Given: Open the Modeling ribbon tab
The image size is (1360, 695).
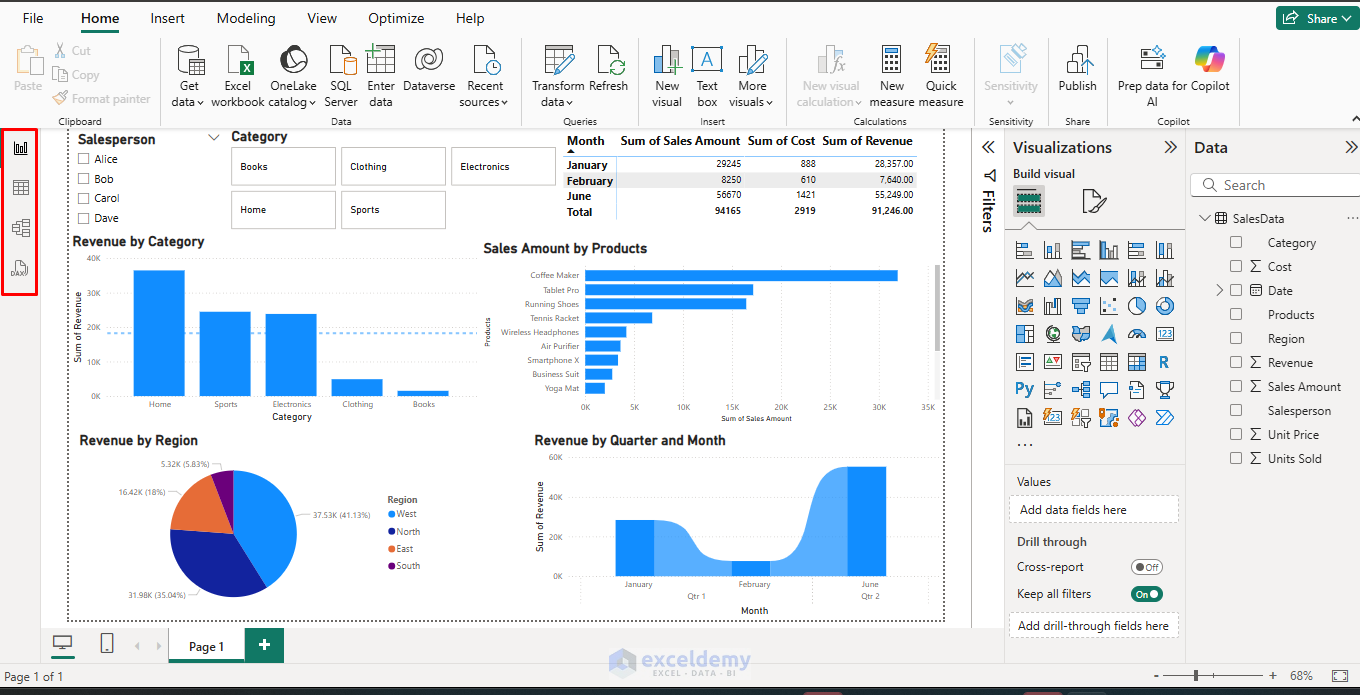Looking at the screenshot, I should pyautogui.click(x=246, y=18).
